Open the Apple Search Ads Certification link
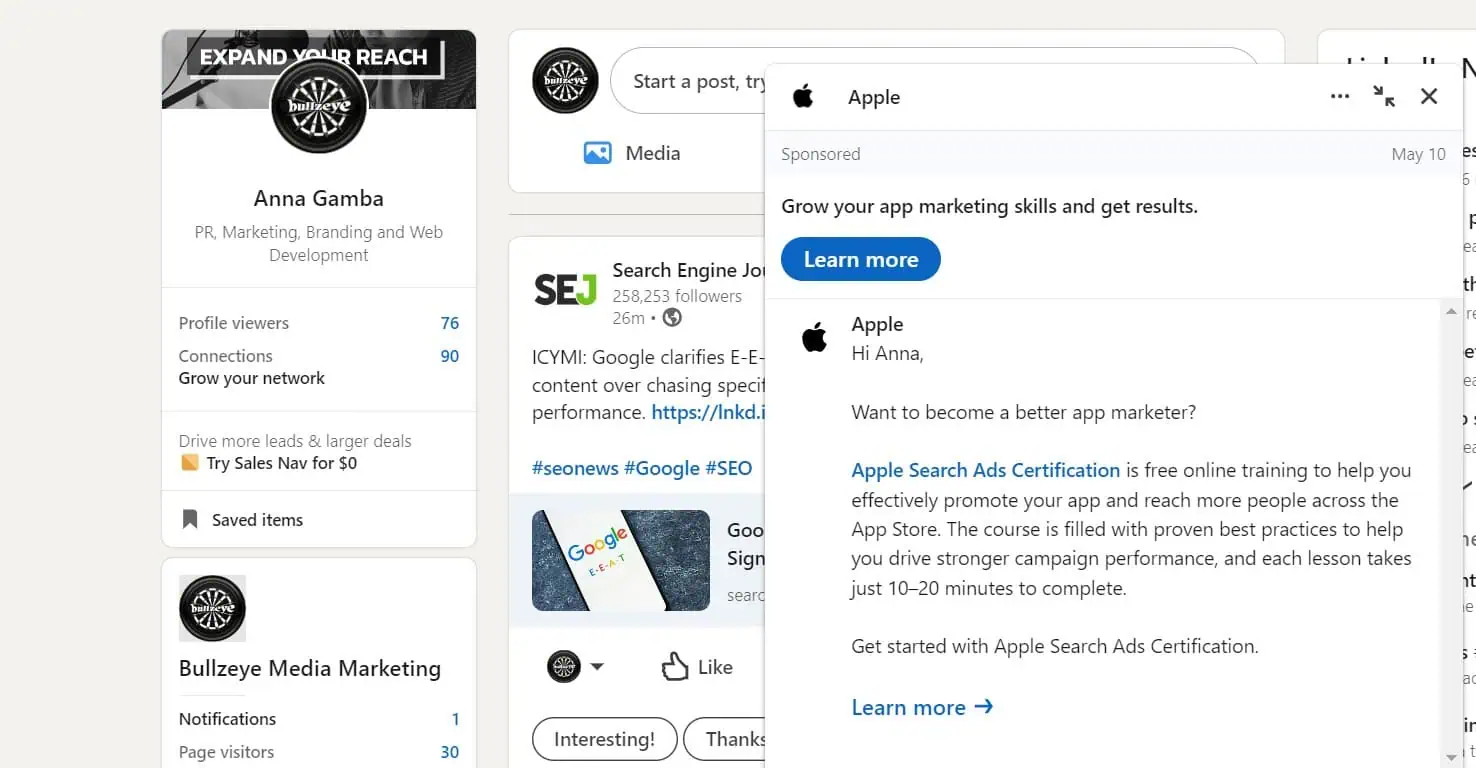Viewport: 1476px width, 768px height. click(985, 470)
